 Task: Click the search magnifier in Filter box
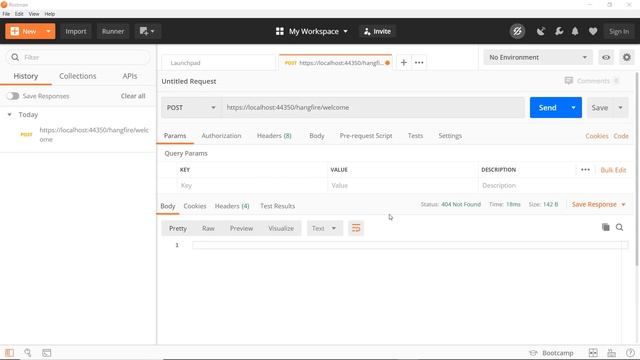(15, 57)
